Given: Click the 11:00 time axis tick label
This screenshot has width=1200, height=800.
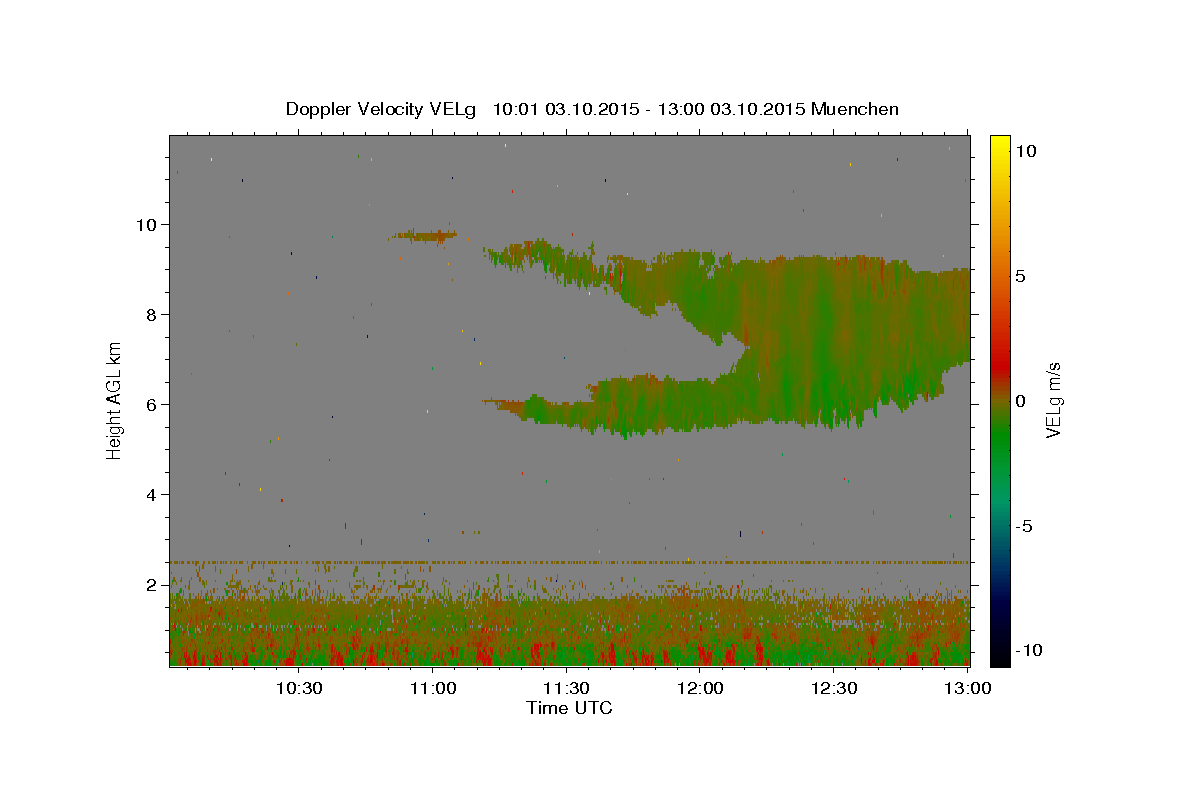Looking at the screenshot, I should (x=433, y=689).
